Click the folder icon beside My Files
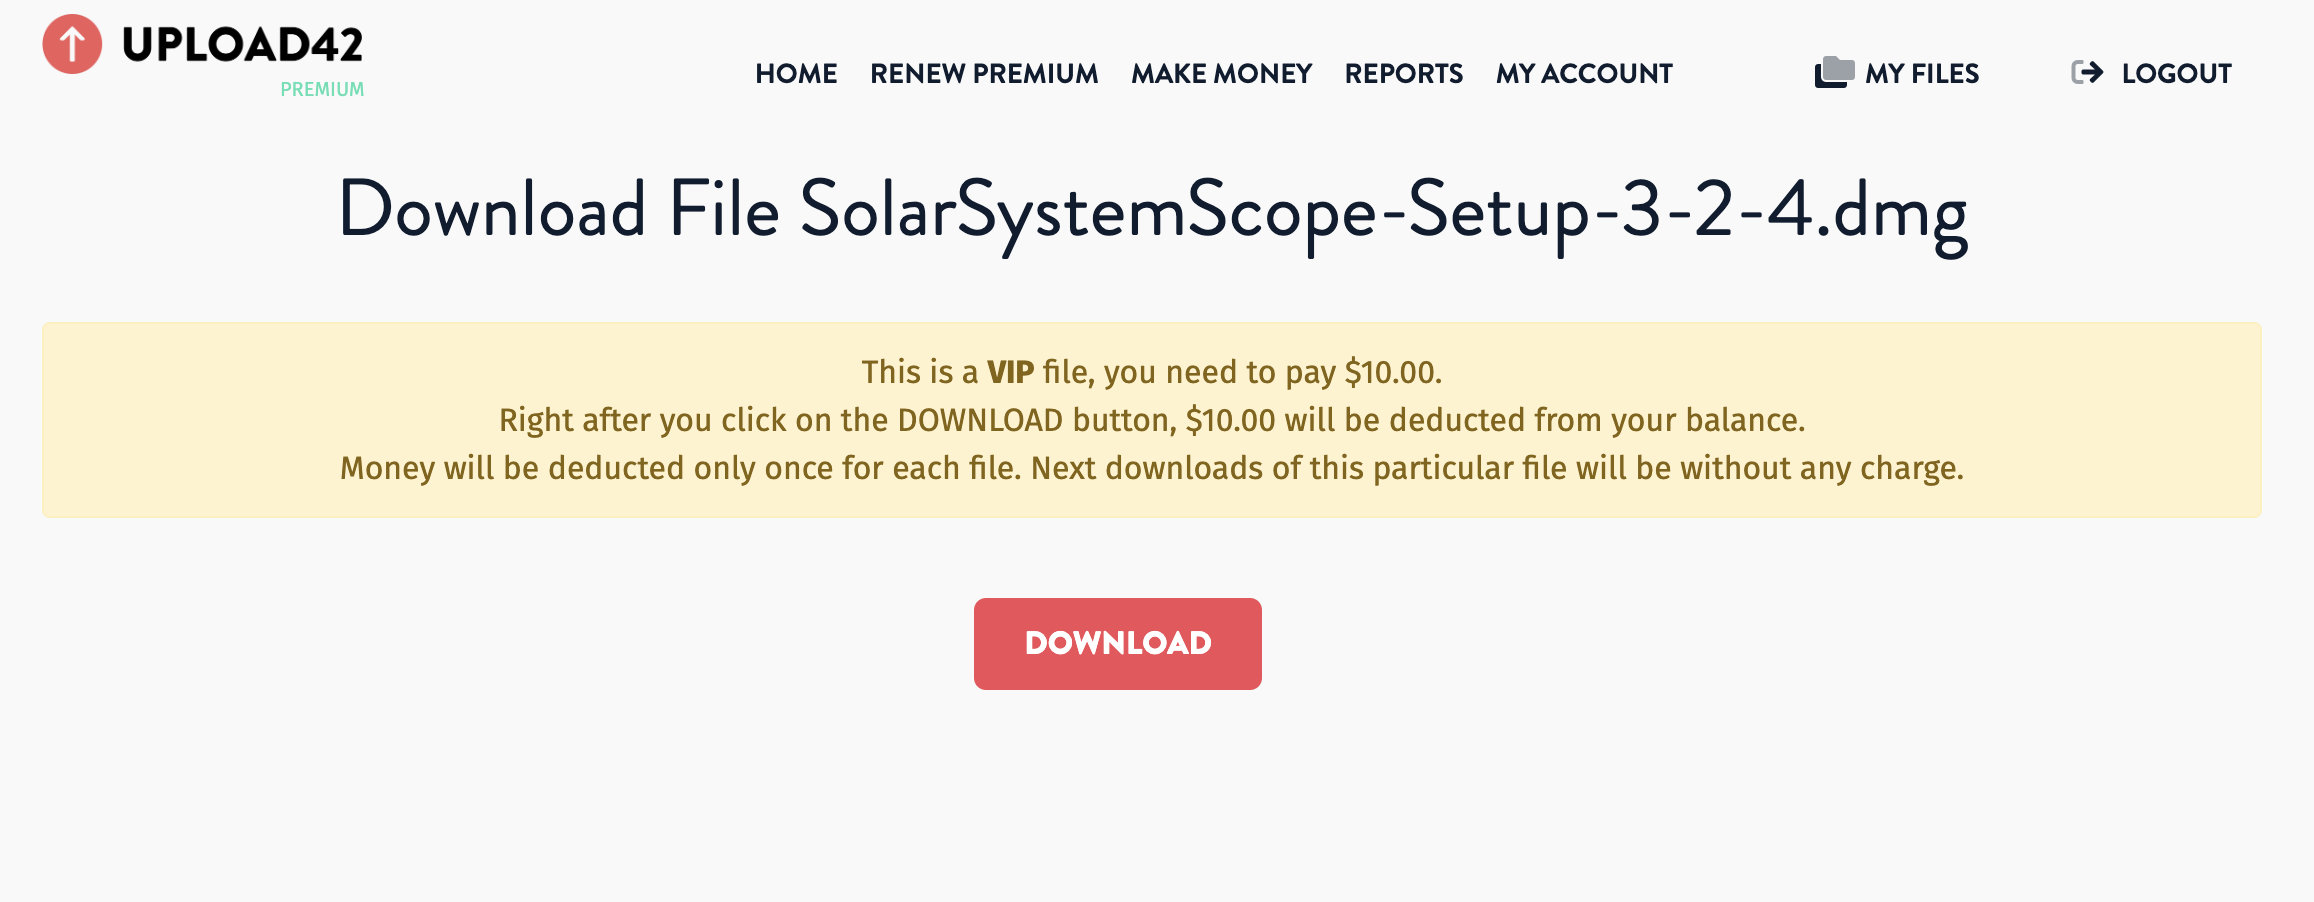Screen dimensions: 2314x902 (x=1834, y=73)
